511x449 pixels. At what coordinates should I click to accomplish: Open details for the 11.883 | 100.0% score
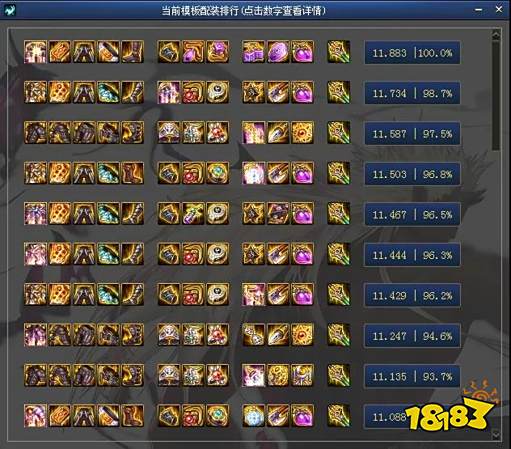click(x=412, y=53)
